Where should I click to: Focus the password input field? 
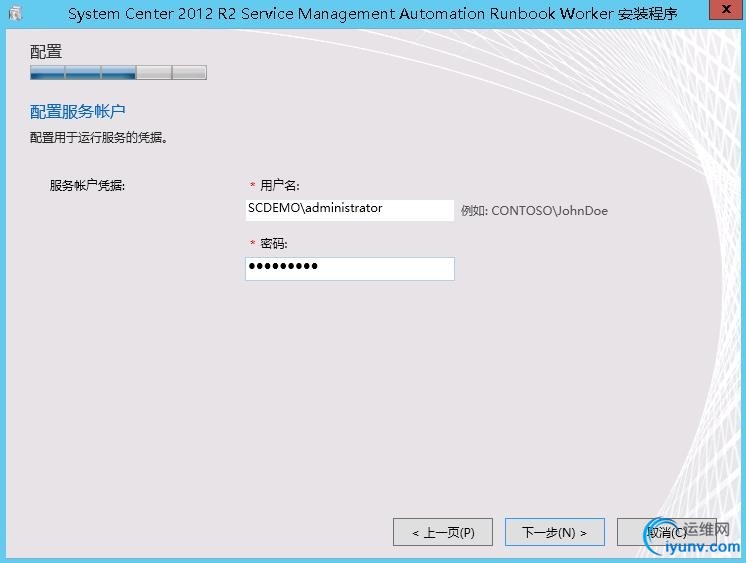point(350,269)
